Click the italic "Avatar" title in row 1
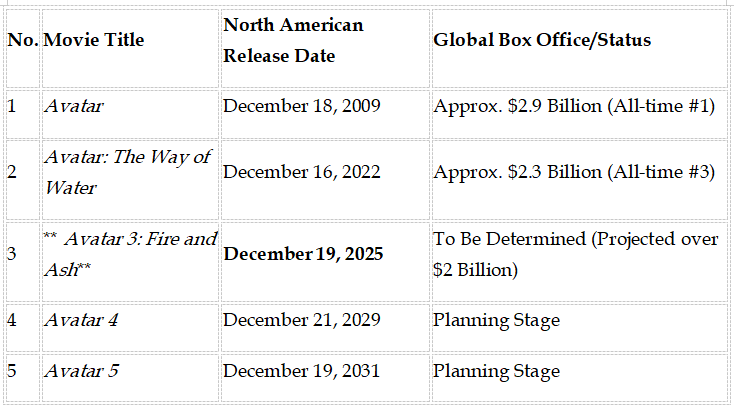The image size is (734, 408). [75, 105]
